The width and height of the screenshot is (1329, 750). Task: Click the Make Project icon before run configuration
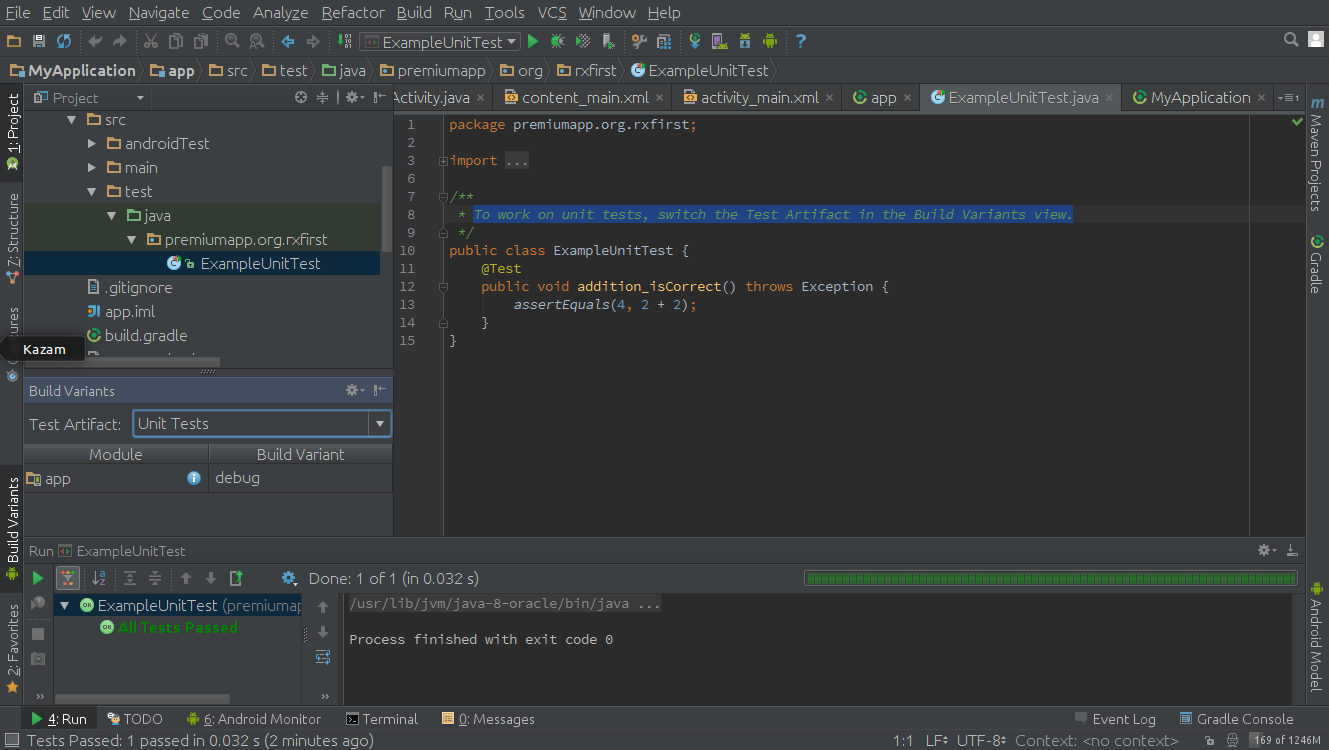point(345,41)
